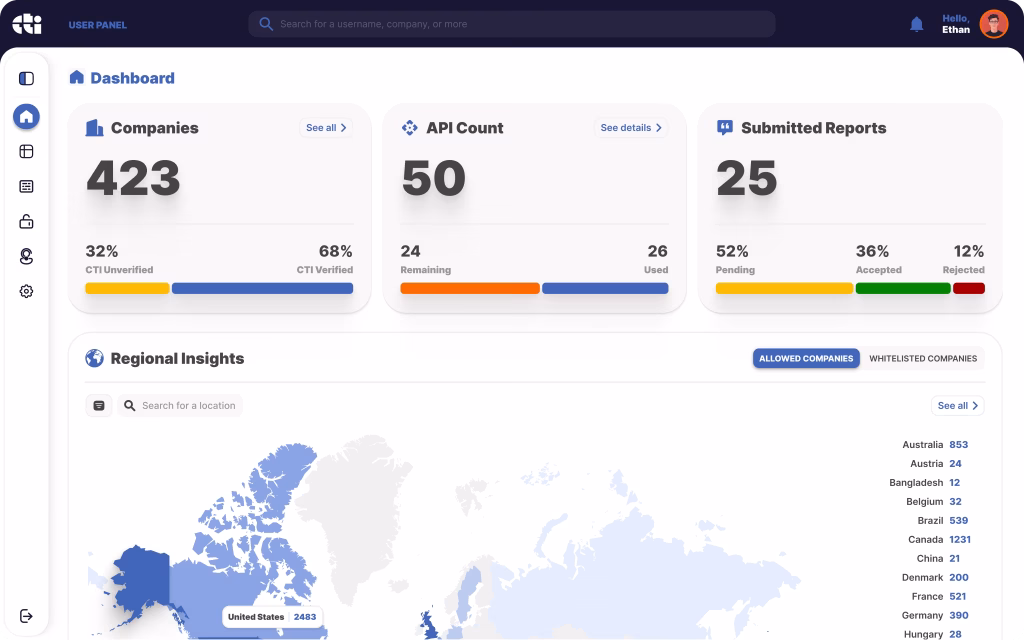Click the green Accepted bar
1024x640 pixels.
click(x=903, y=288)
